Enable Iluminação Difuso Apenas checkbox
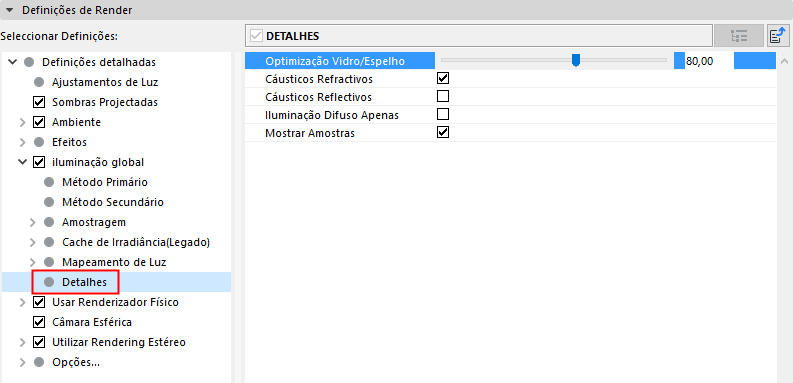 pyautogui.click(x=443, y=114)
